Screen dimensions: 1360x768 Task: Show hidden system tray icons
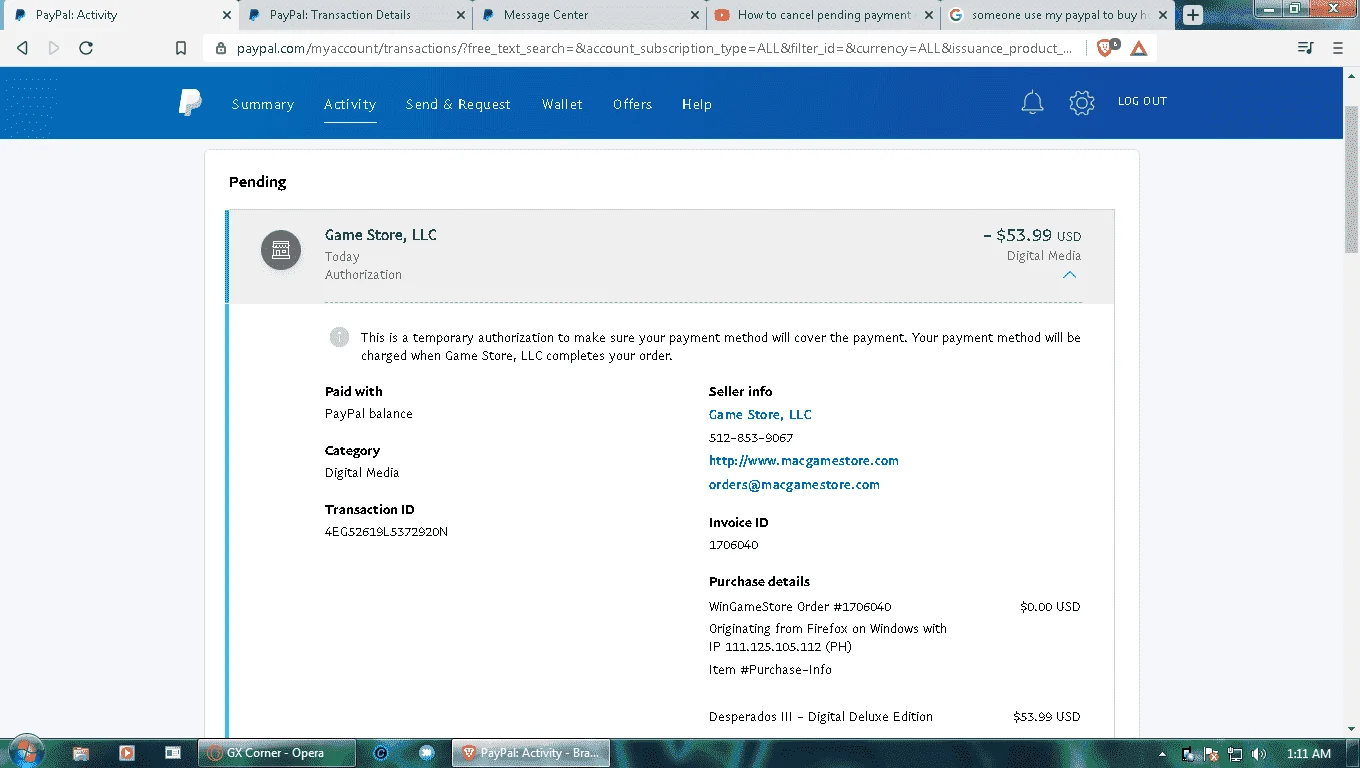point(1163,753)
